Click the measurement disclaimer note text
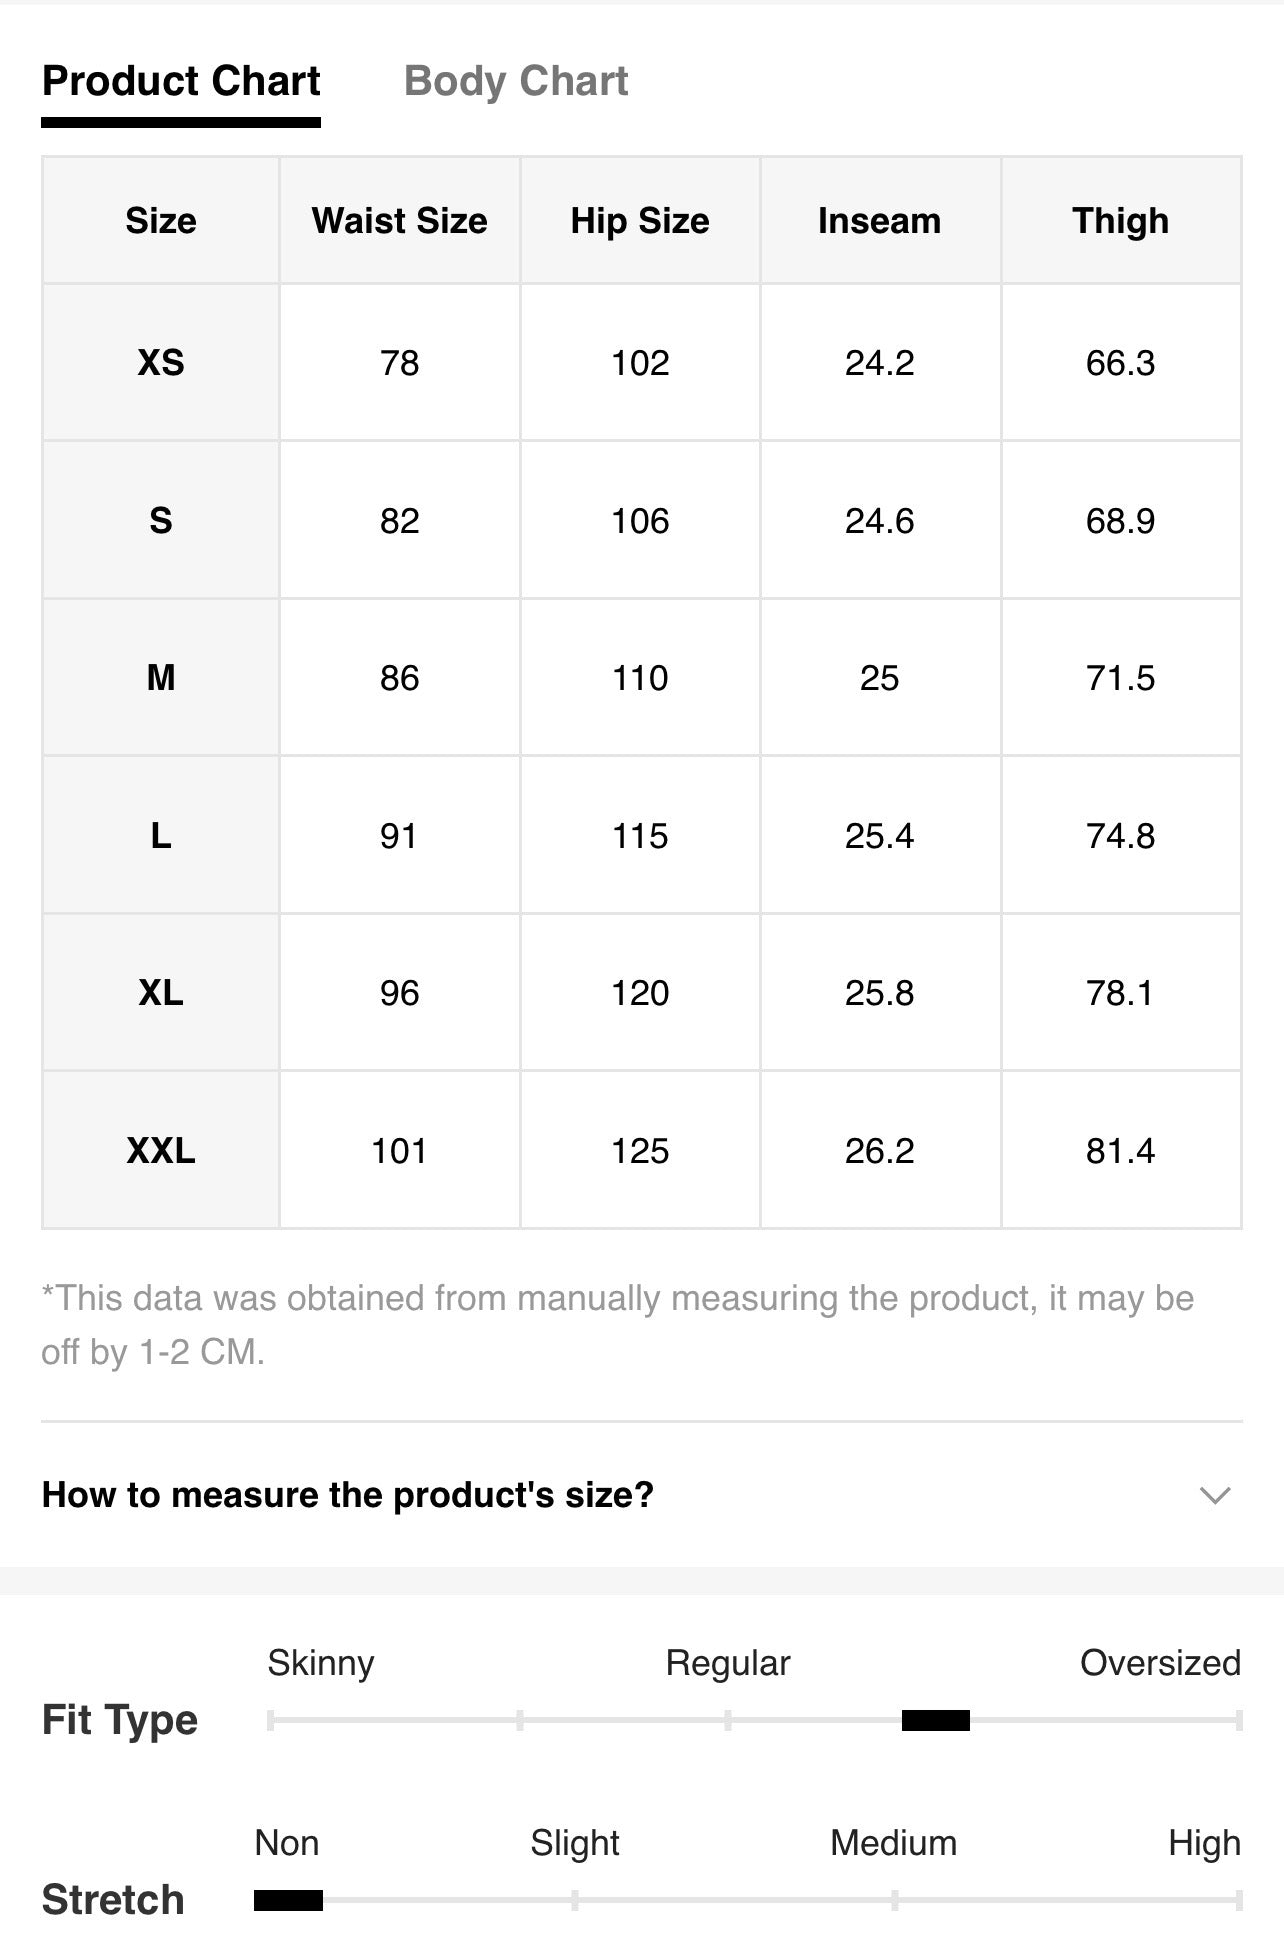 tap(618, 1325)
